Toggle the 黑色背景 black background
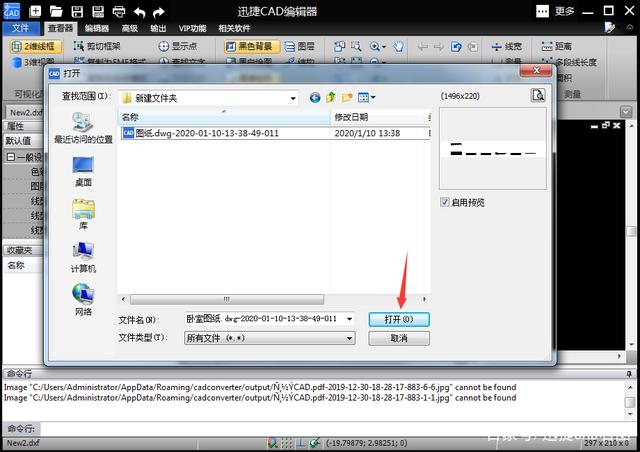 tap(251, 47)
